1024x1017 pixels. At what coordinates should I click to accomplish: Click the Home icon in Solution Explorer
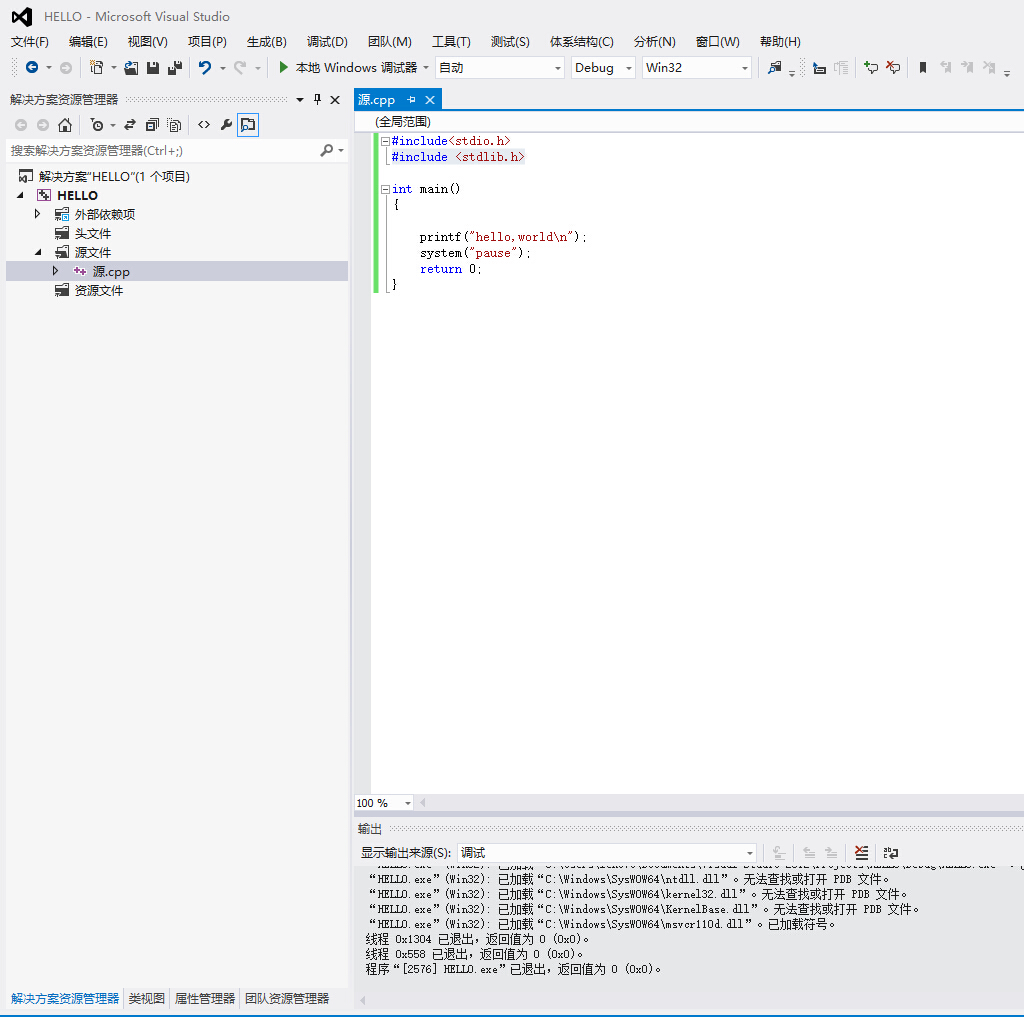pos(65,125)
